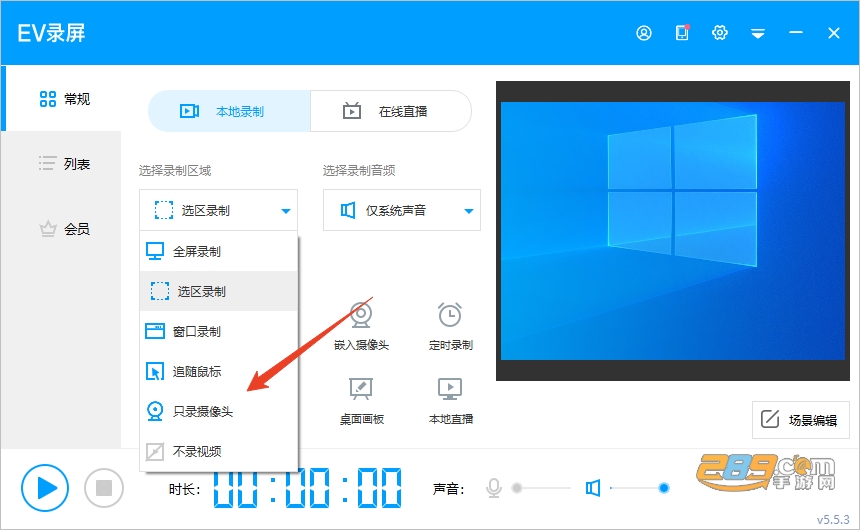Choose 全屏录制 from the dropdown list
860x530 pixels.
click(219, 251)
